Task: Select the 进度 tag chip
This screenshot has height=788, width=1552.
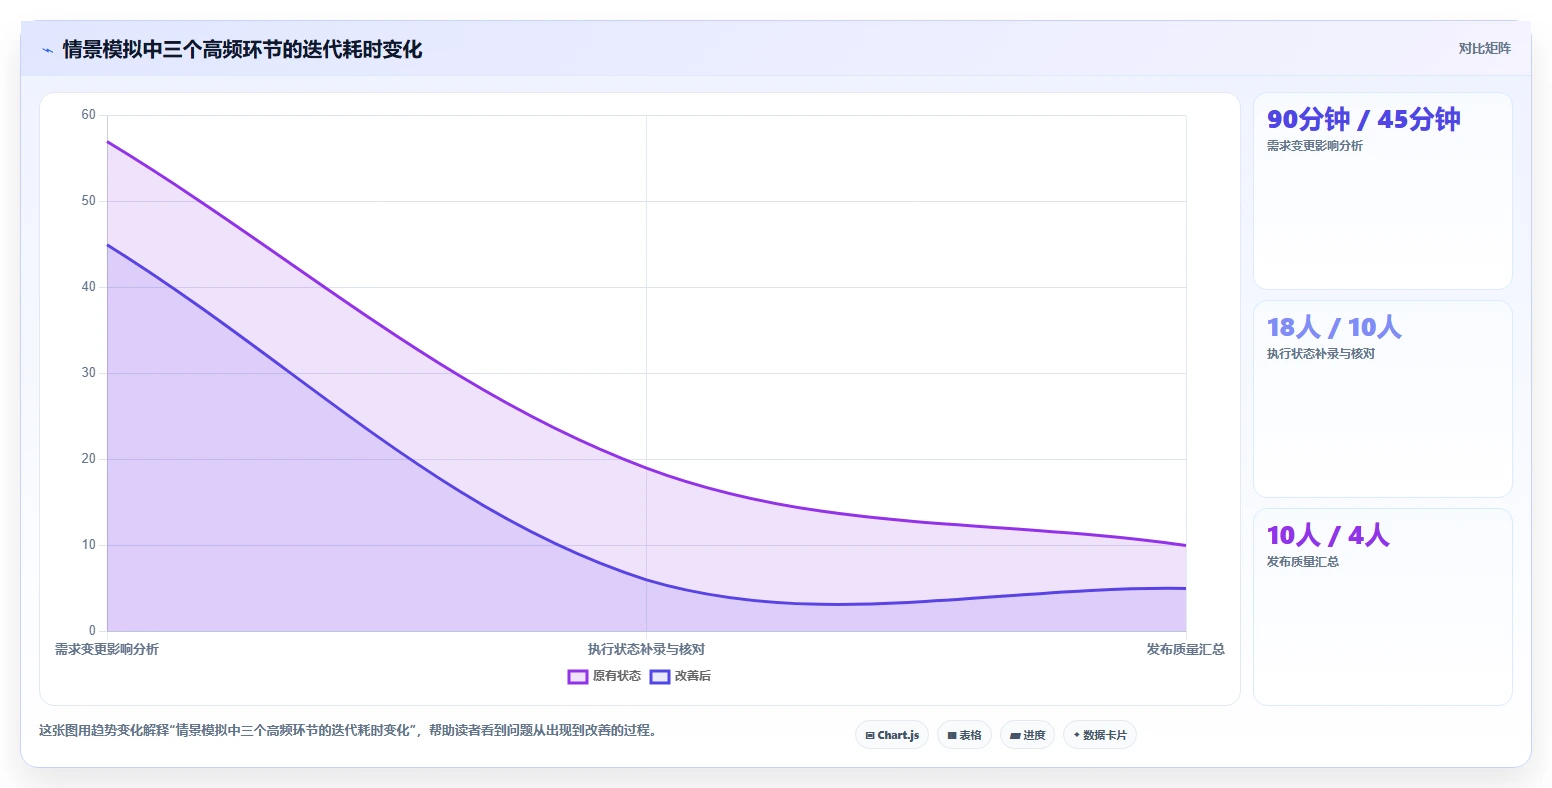Action: (1027, 735)
